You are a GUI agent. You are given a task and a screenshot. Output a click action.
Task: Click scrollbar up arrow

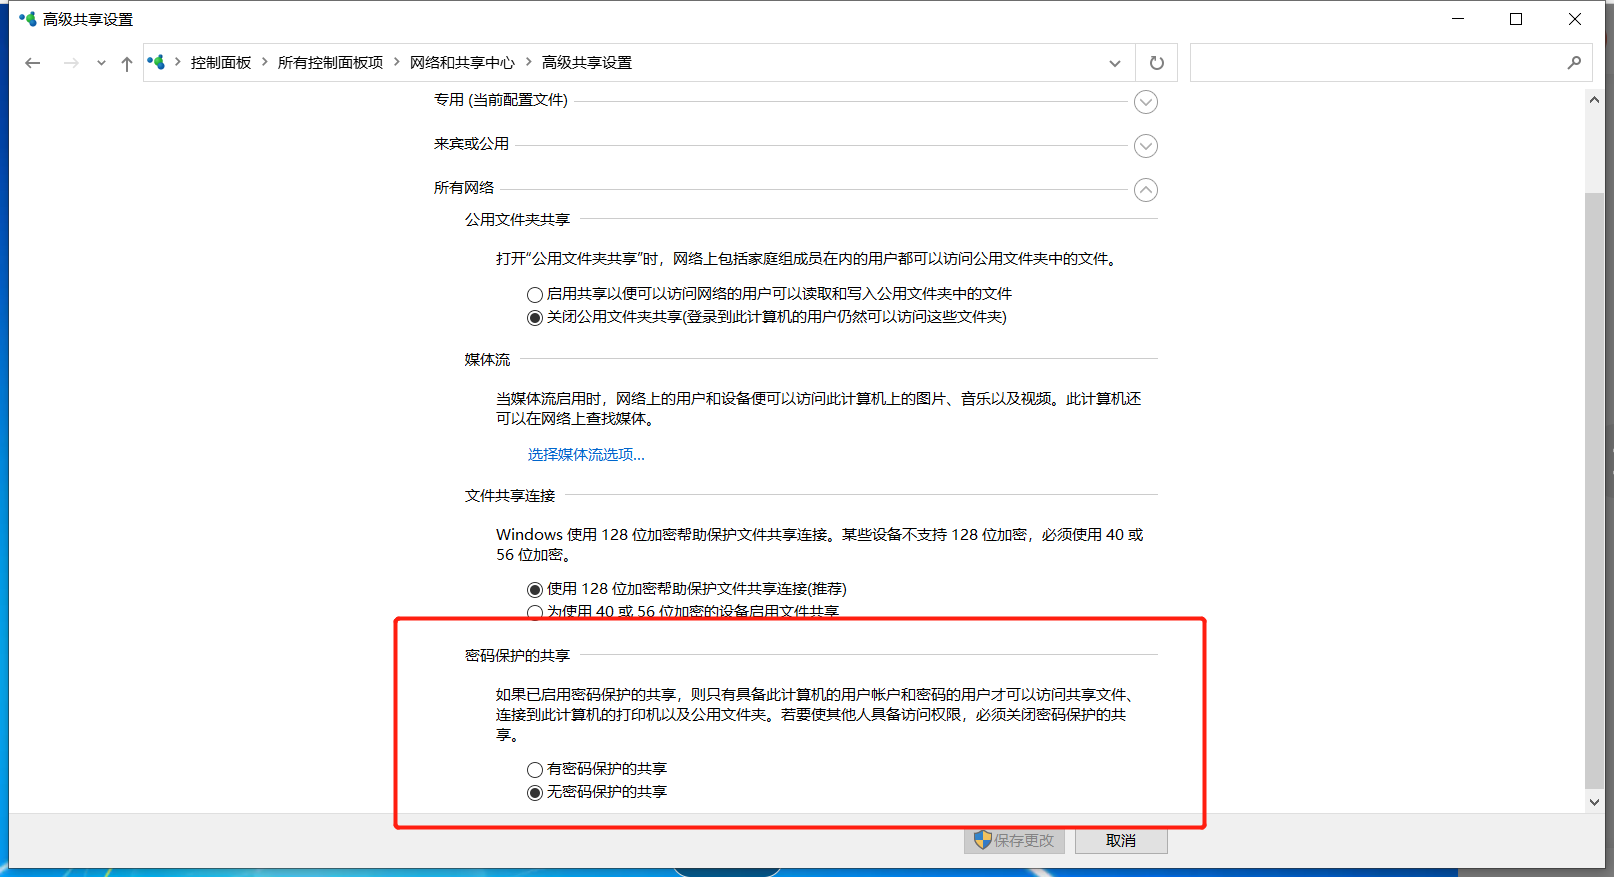point(1594,100)
